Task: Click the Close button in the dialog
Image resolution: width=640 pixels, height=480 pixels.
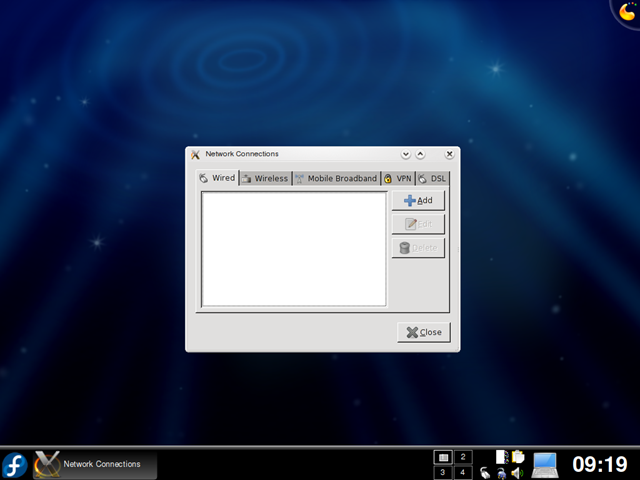Action: click(x=424, y=332)
